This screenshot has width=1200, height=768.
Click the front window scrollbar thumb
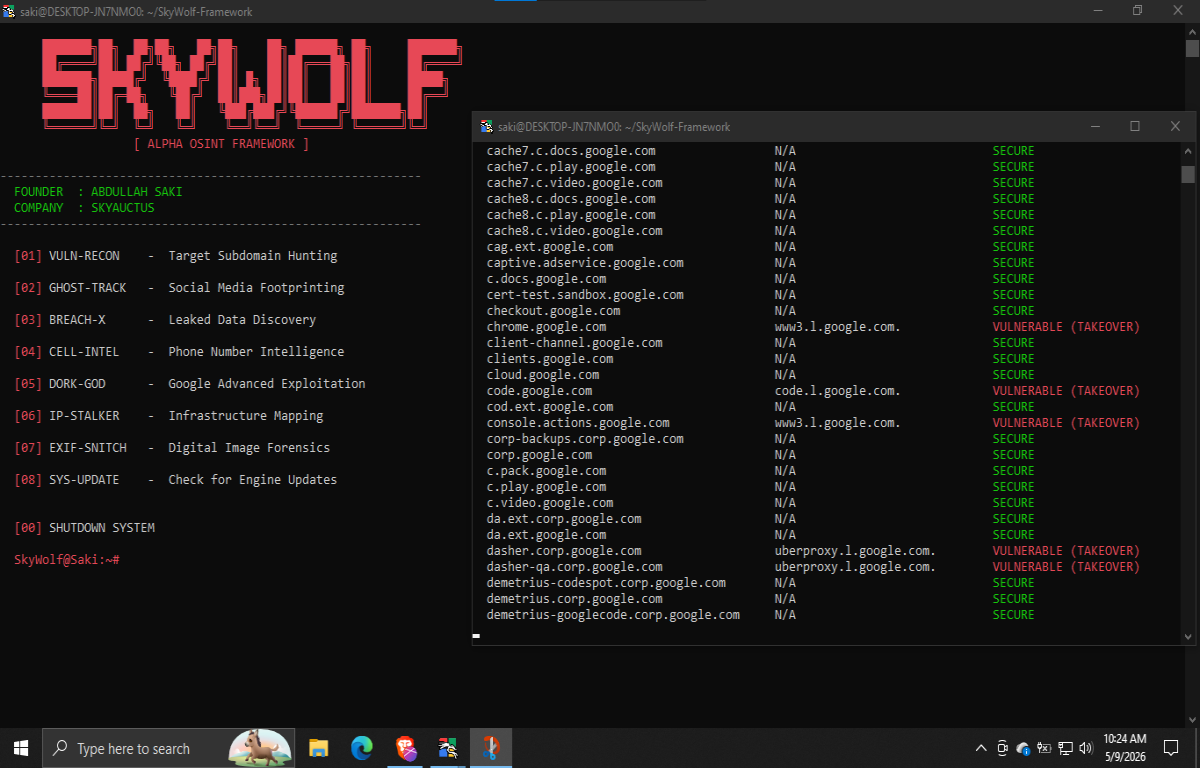point(1188,174)
